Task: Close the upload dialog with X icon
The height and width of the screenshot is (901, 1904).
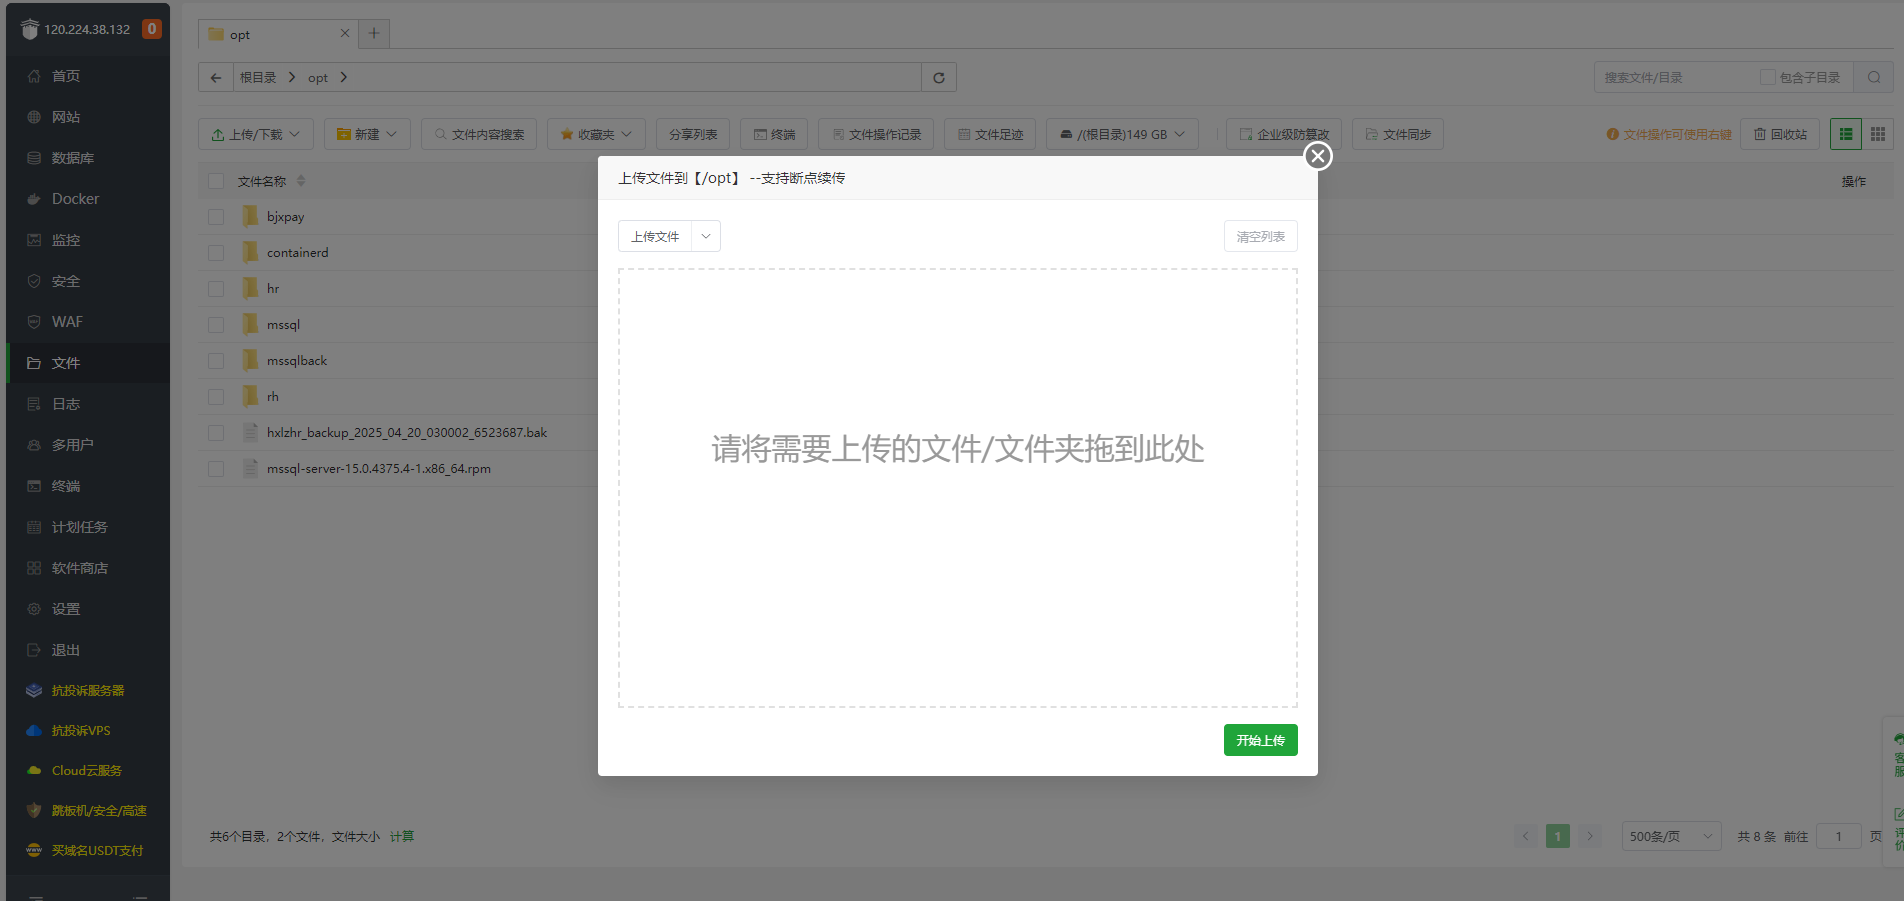Action: tap(1317, 156)
